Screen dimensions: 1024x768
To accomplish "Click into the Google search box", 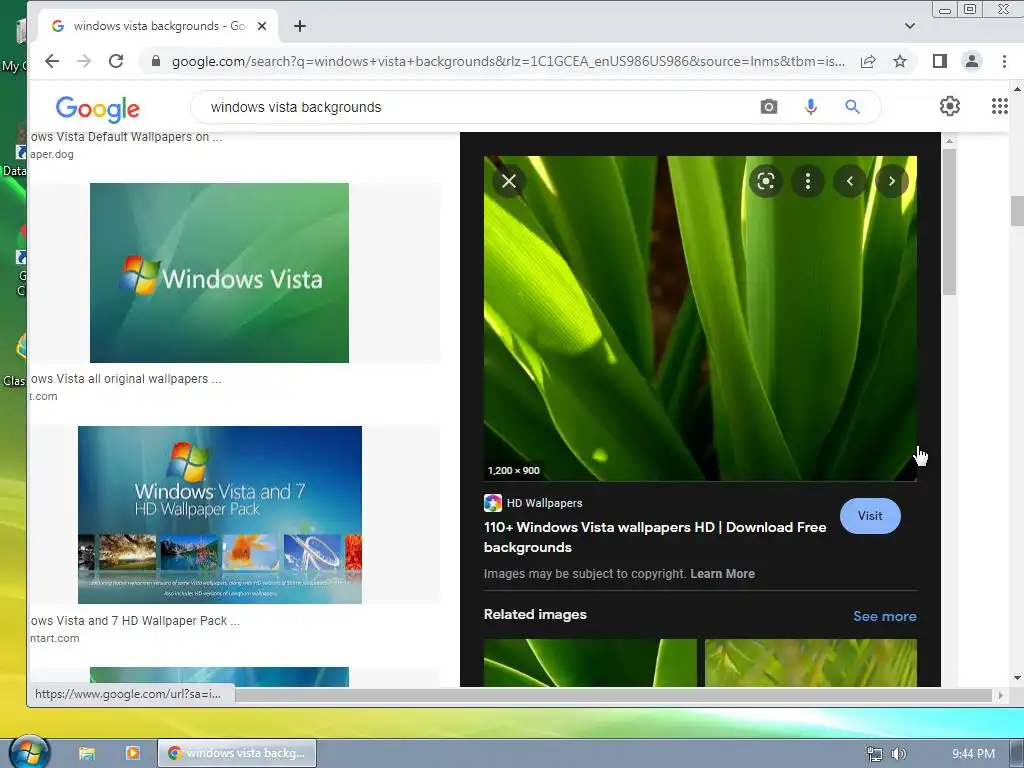I will pyautogui.click(x=477, y=107).
